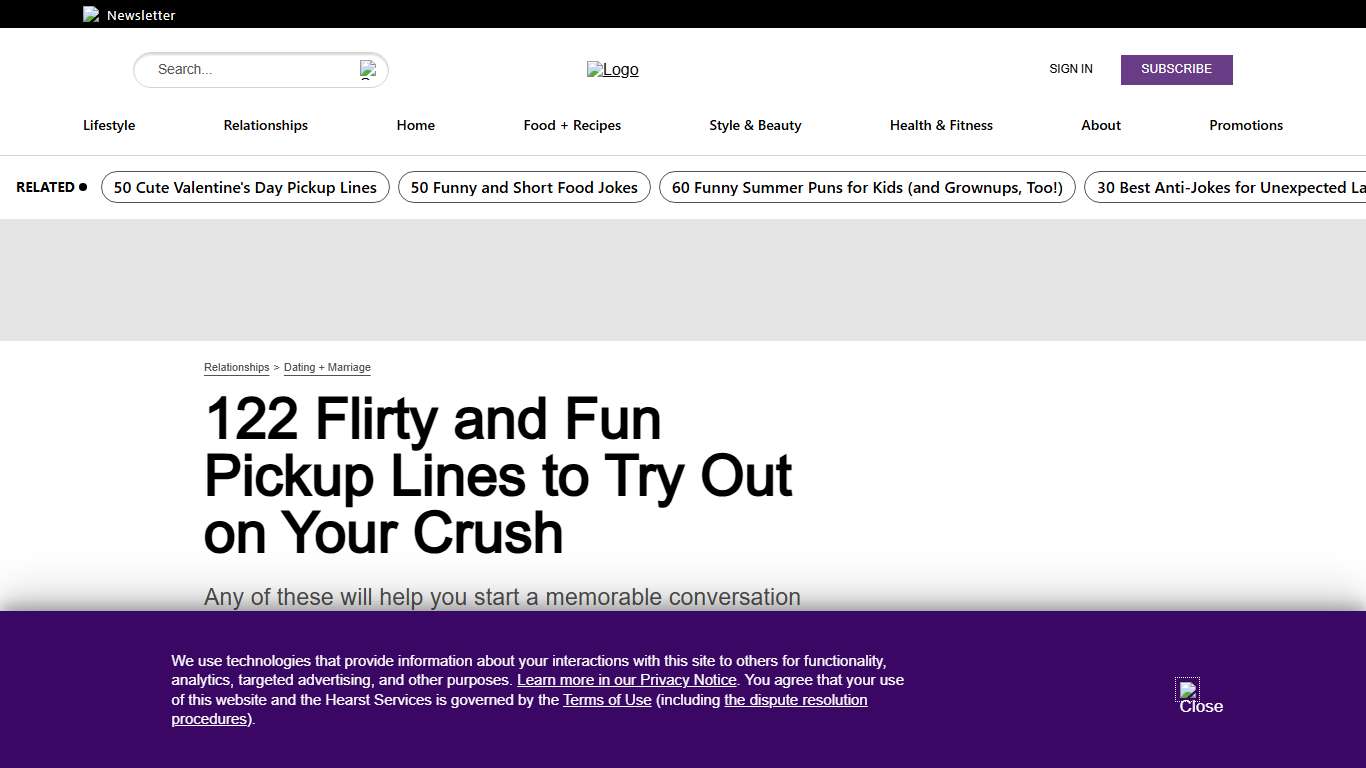The width and height of the screenshot is (1366, 768).
Task: Open the Terms of Use link
Action: point(607,700)
